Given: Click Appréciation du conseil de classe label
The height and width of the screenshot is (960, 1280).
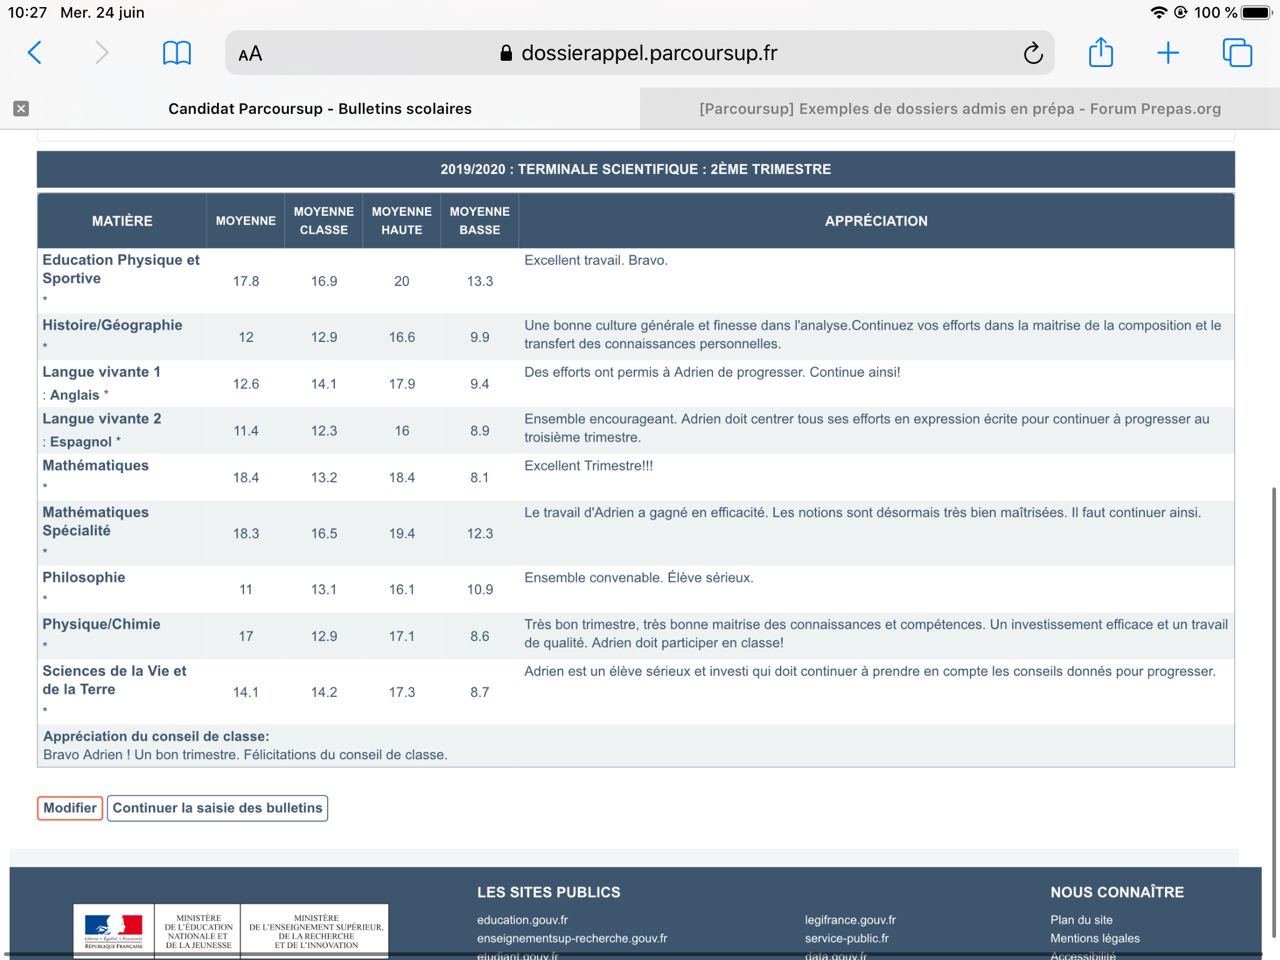Looking at the screenshot, I should (156, 736).
